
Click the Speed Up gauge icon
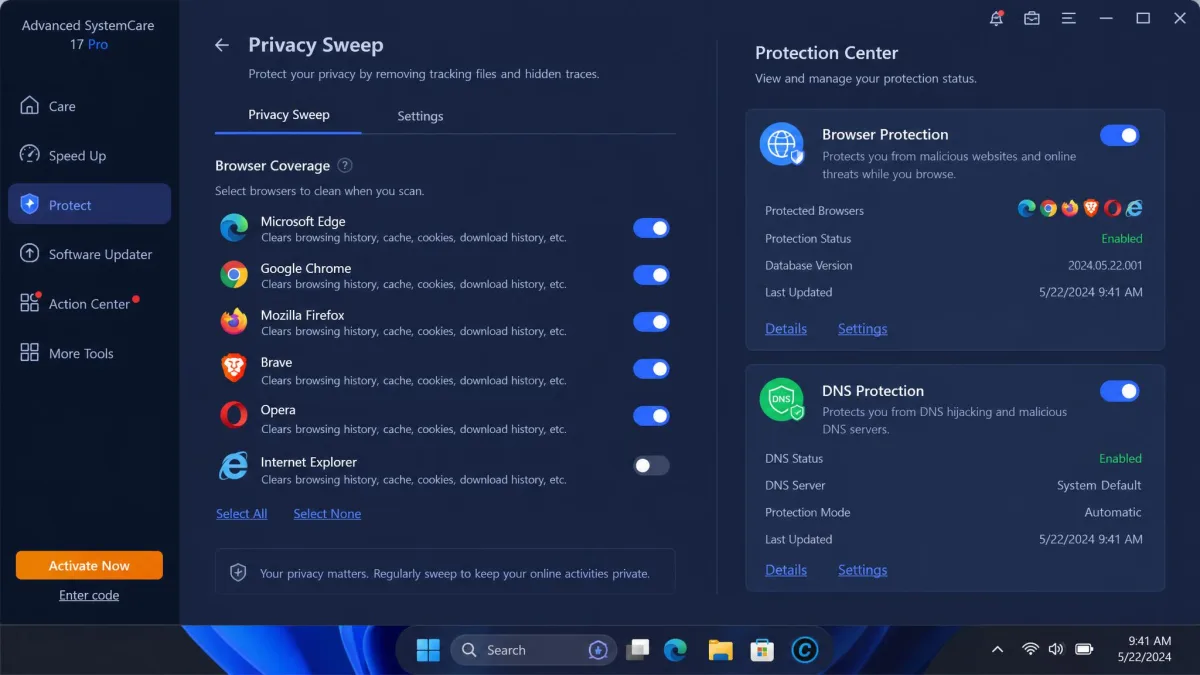coord(30,155)
